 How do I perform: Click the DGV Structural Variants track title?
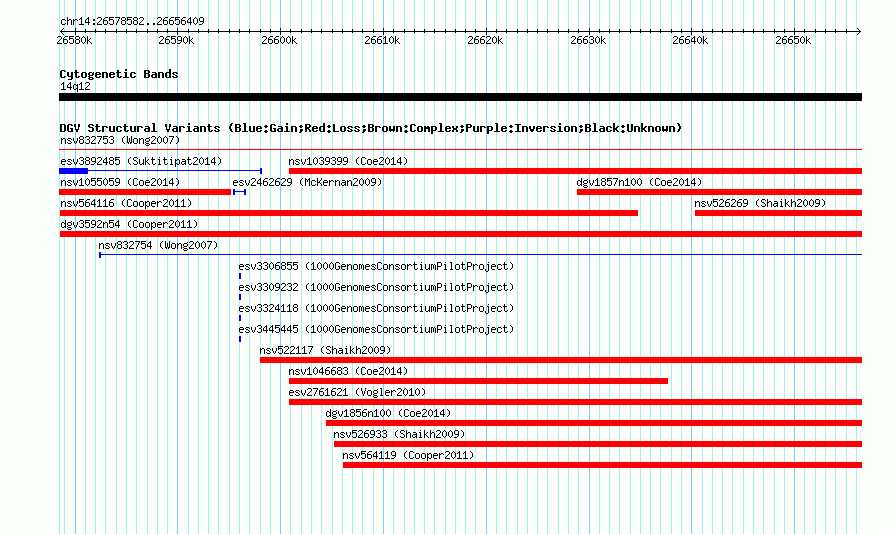371,128
